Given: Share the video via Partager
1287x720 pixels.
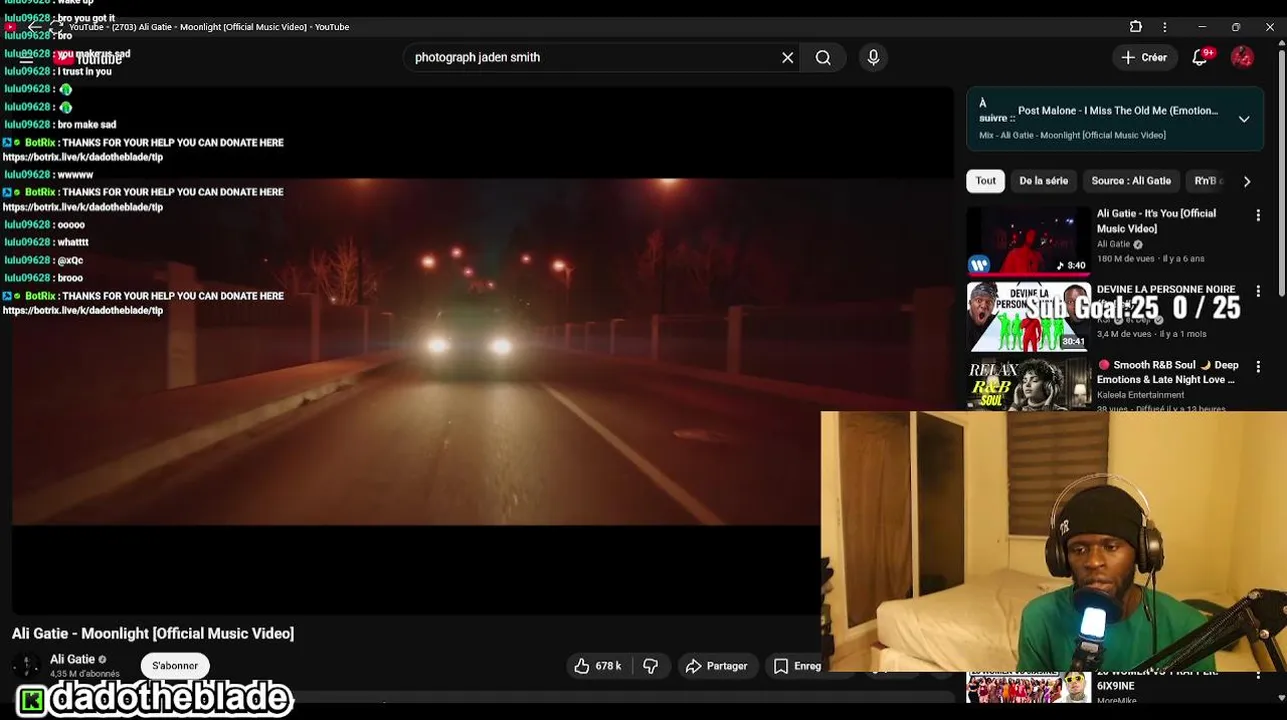Looking at the screenshot, I should (716, 666).
